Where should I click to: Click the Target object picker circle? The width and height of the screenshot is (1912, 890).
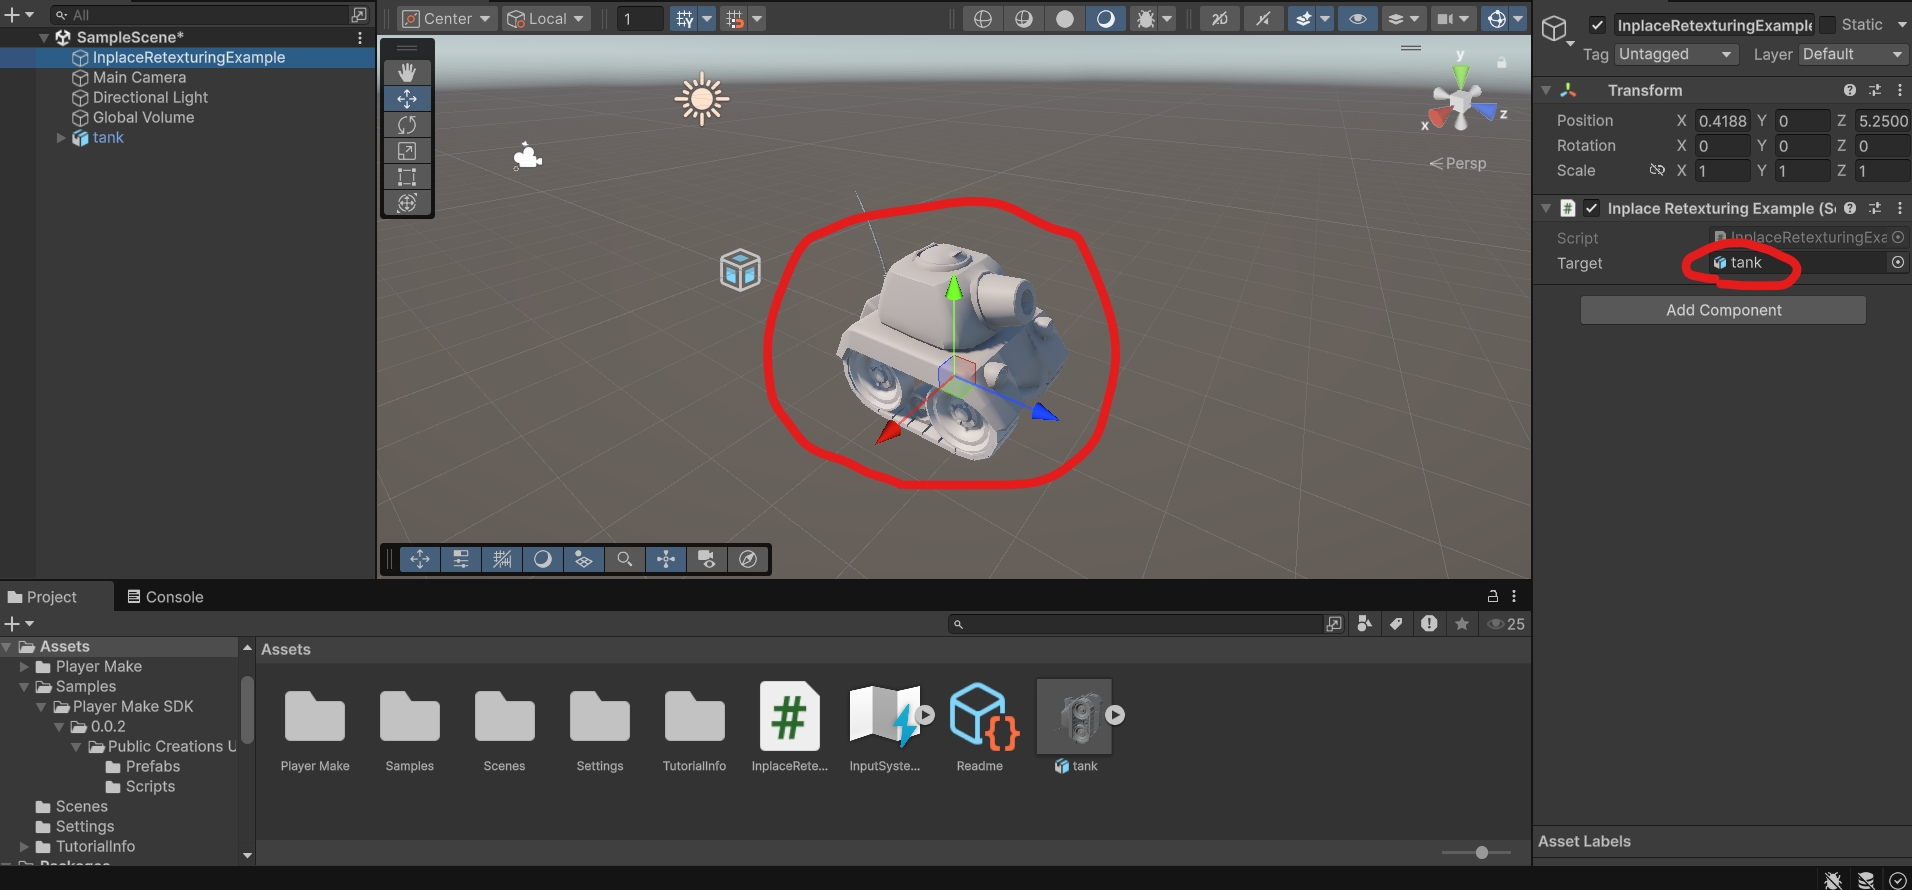(1897, 262)
